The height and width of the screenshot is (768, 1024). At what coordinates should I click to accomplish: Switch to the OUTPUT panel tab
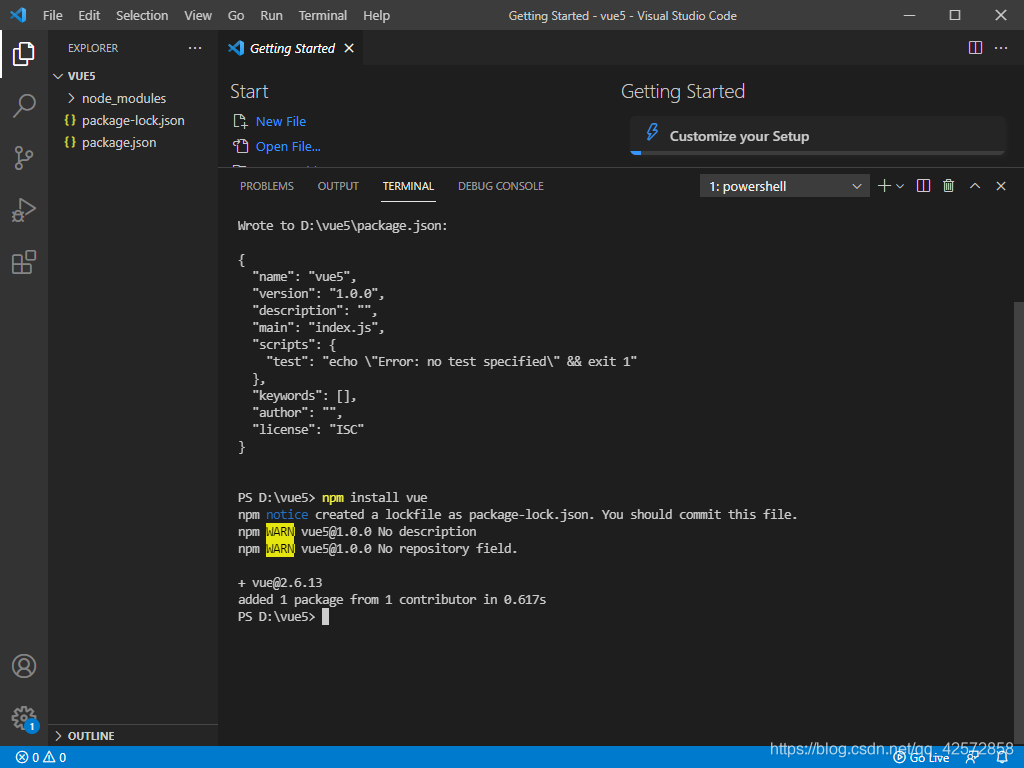click(338, 186)
